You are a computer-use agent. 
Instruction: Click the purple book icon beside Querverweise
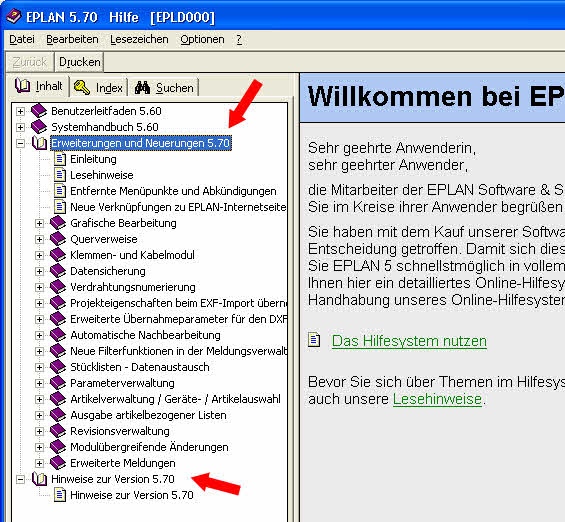point(58,239)
